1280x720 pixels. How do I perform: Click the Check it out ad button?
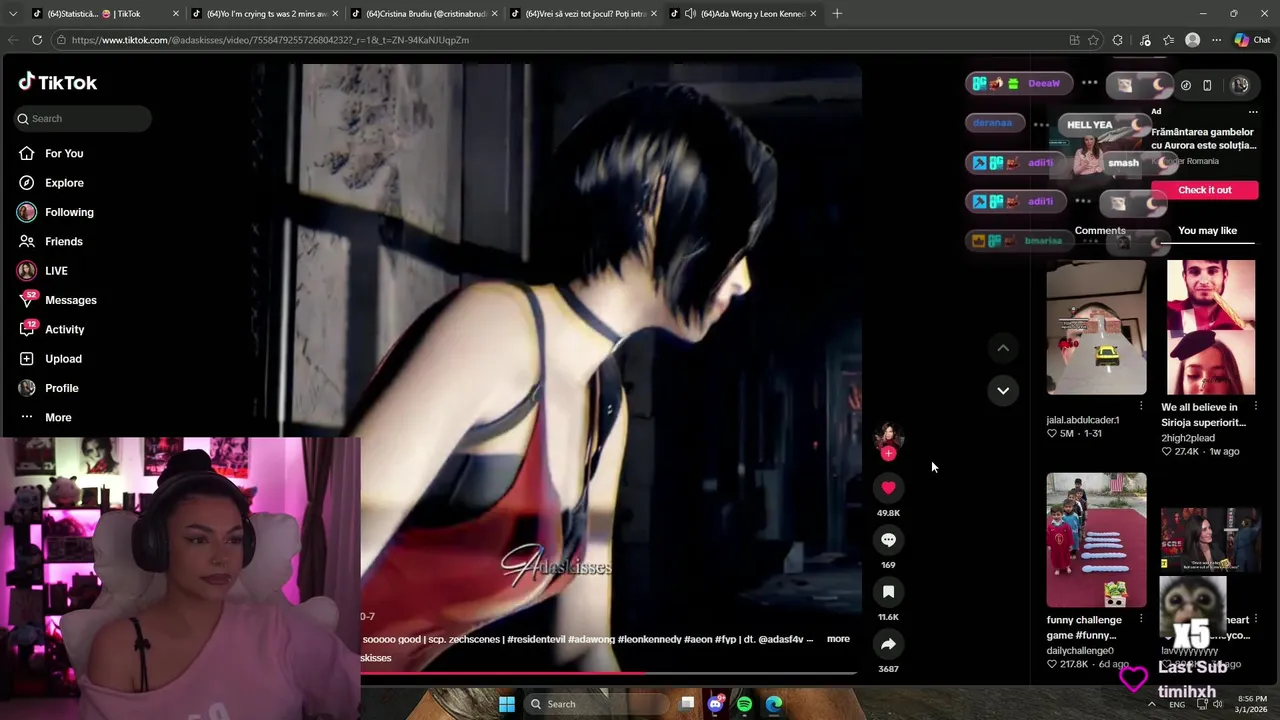1204,190
